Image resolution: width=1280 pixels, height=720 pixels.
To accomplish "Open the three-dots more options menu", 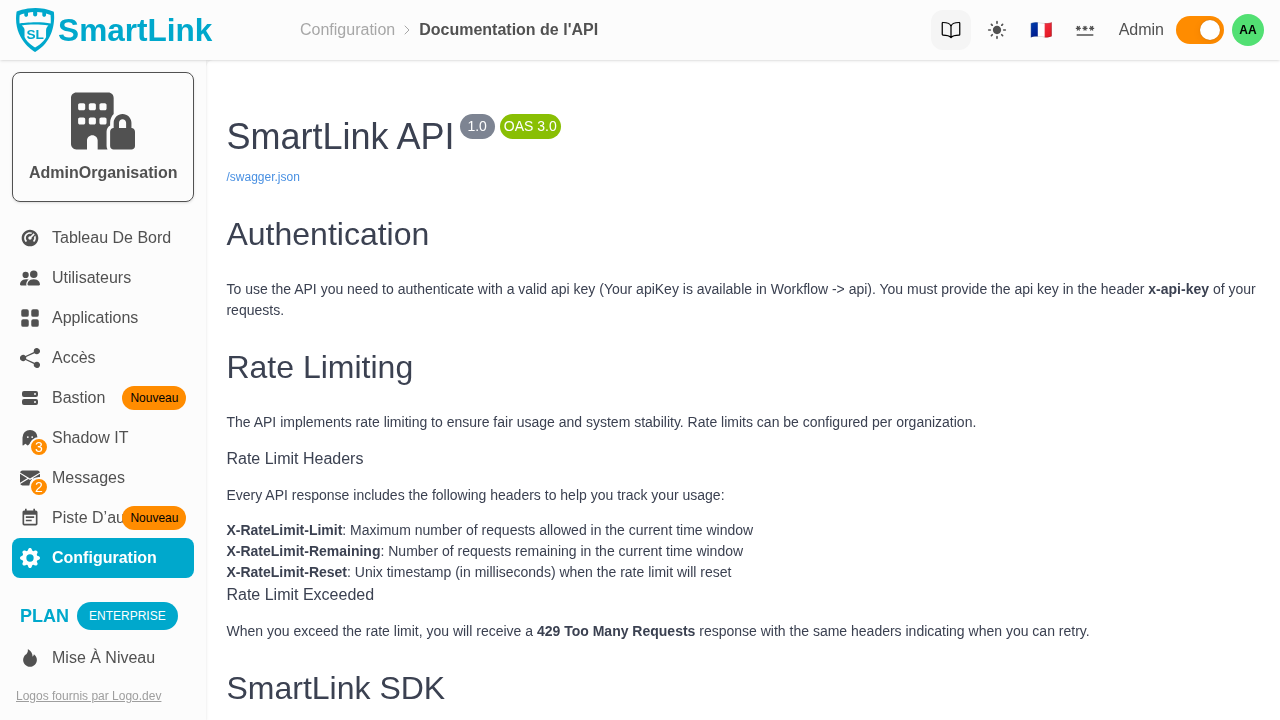I will click(1085, 29).
